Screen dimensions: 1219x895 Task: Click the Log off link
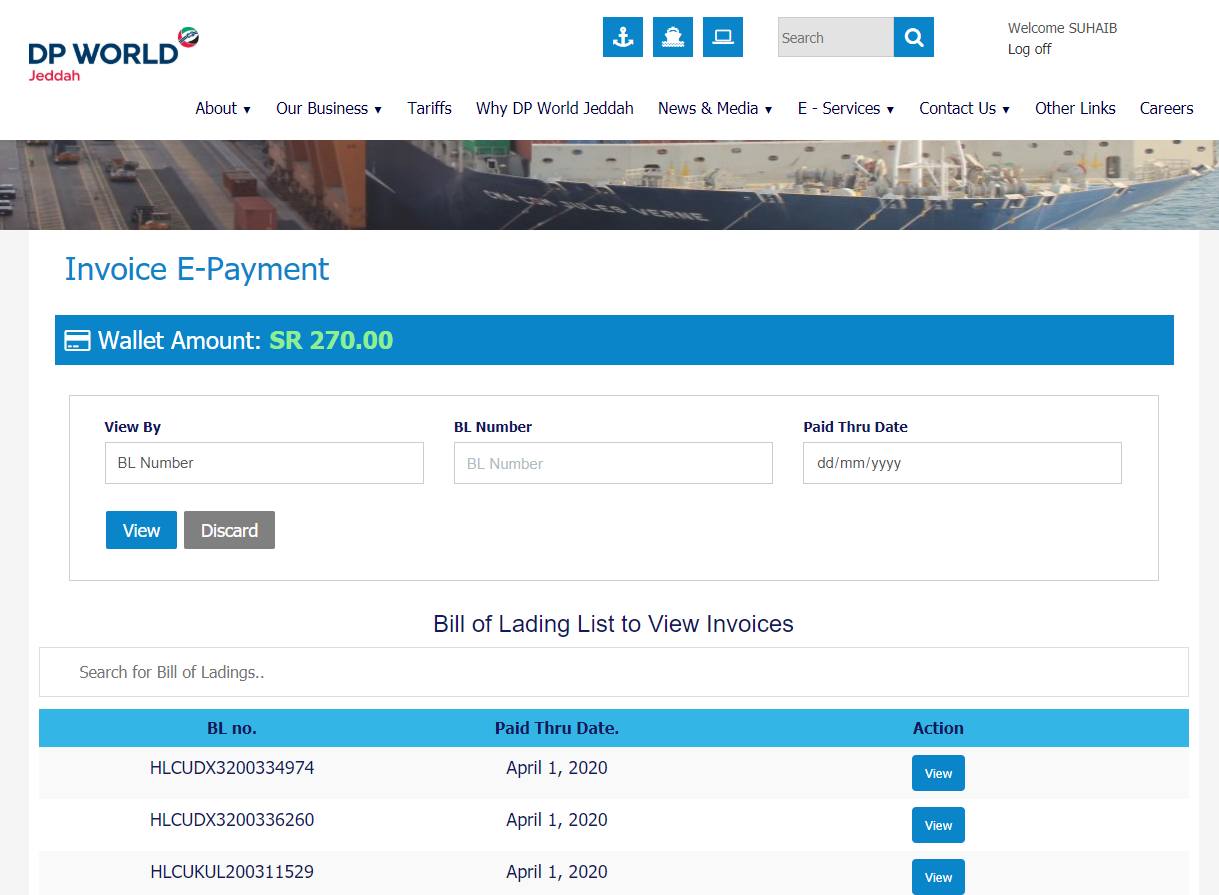point(1029,49)
